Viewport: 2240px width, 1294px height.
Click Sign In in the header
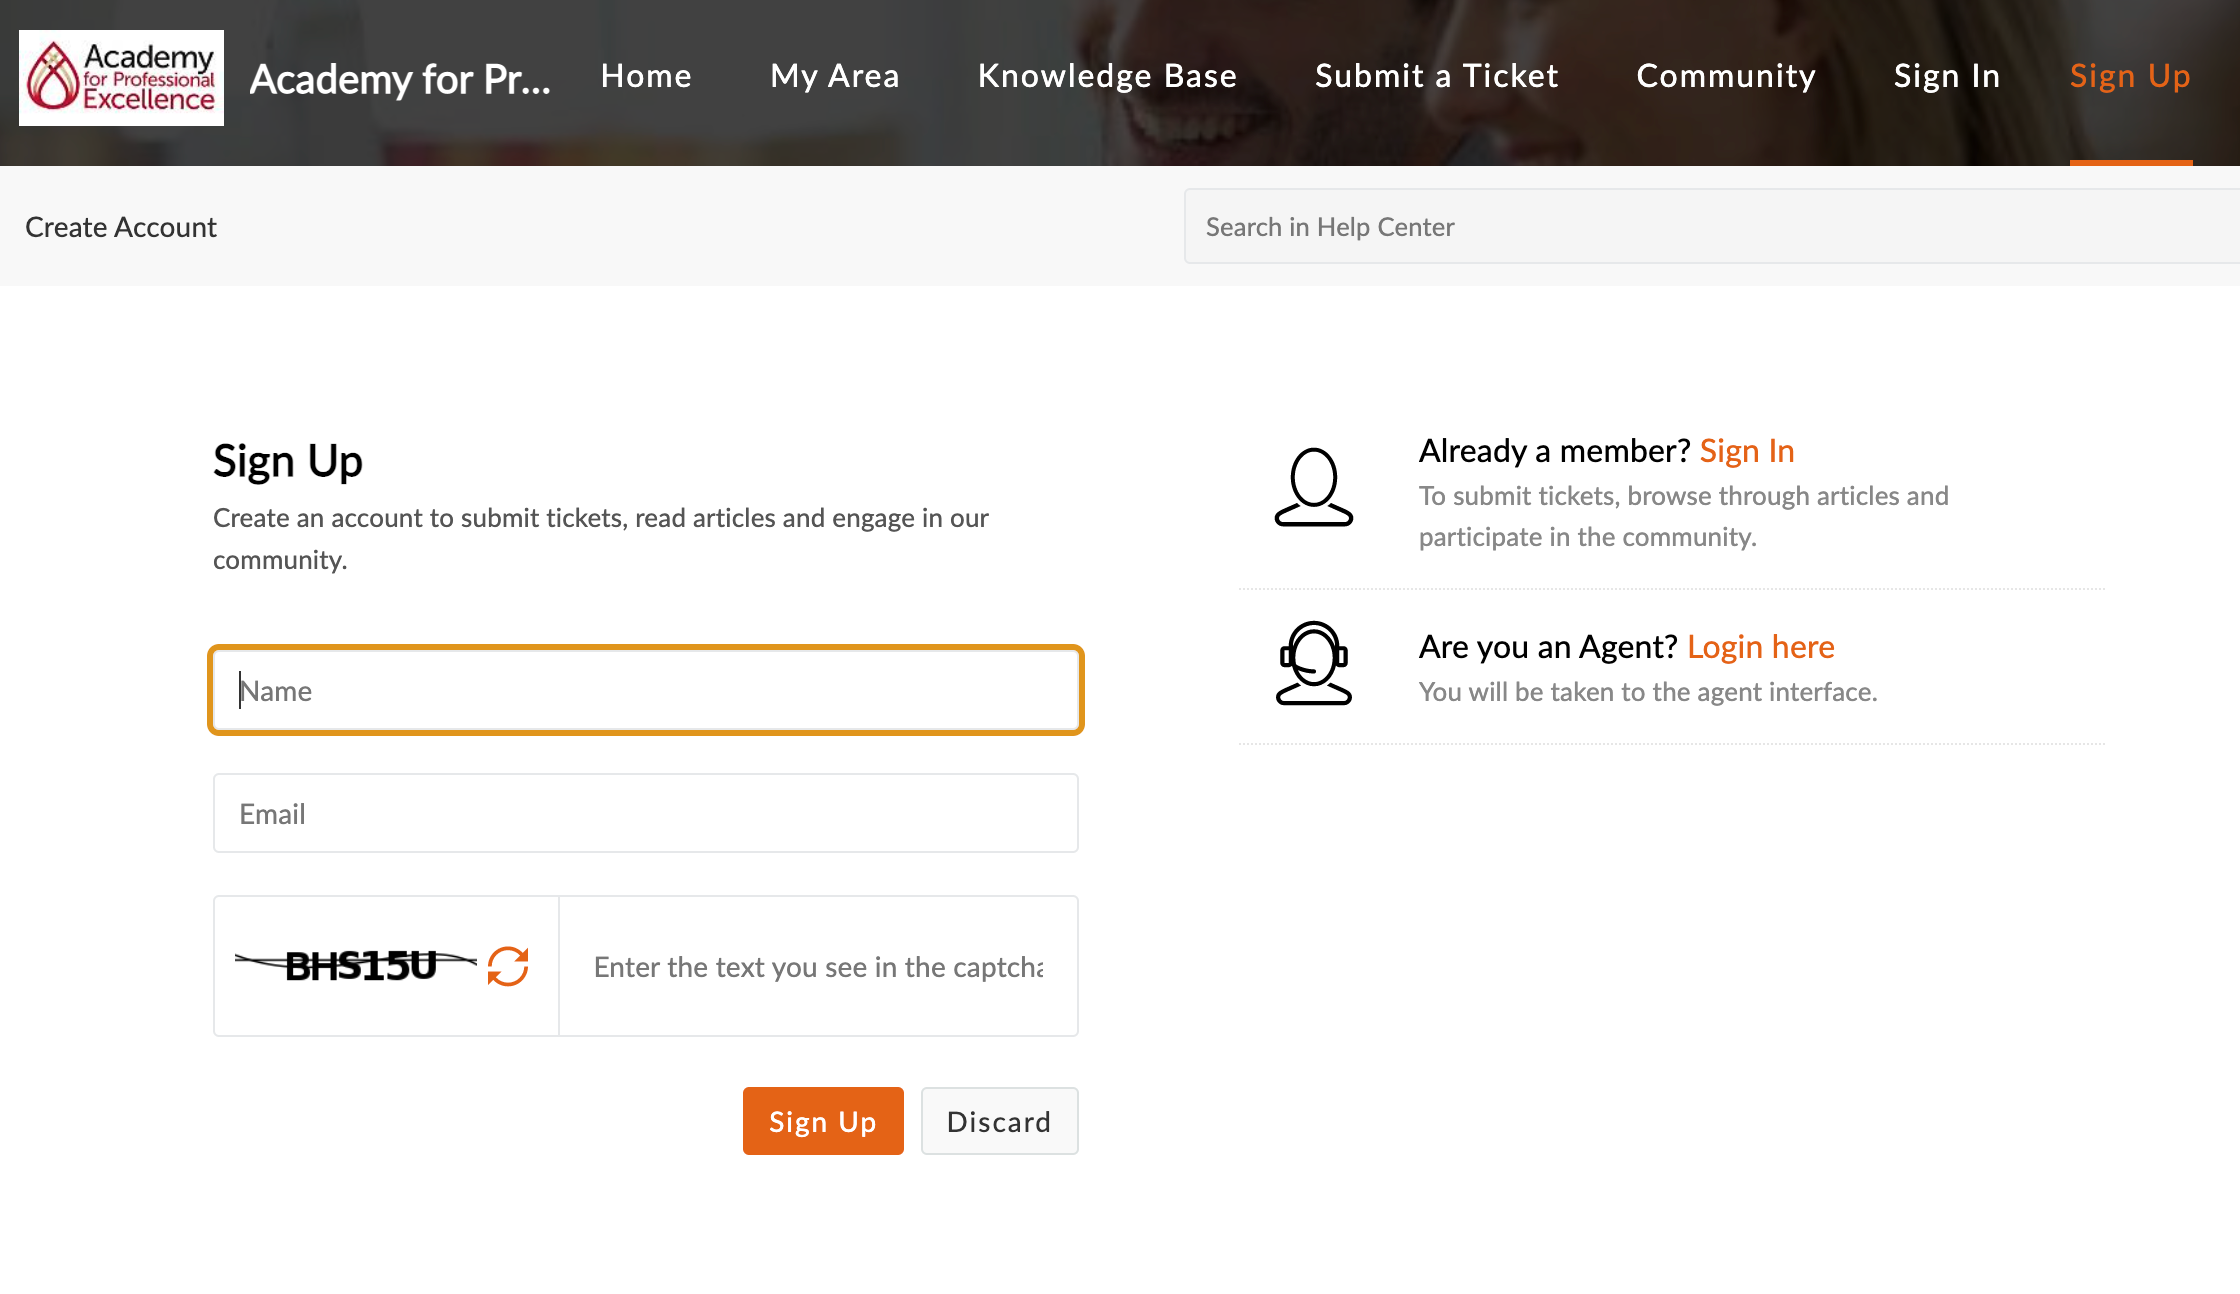pyautogui.click(x=1946, y=76)
